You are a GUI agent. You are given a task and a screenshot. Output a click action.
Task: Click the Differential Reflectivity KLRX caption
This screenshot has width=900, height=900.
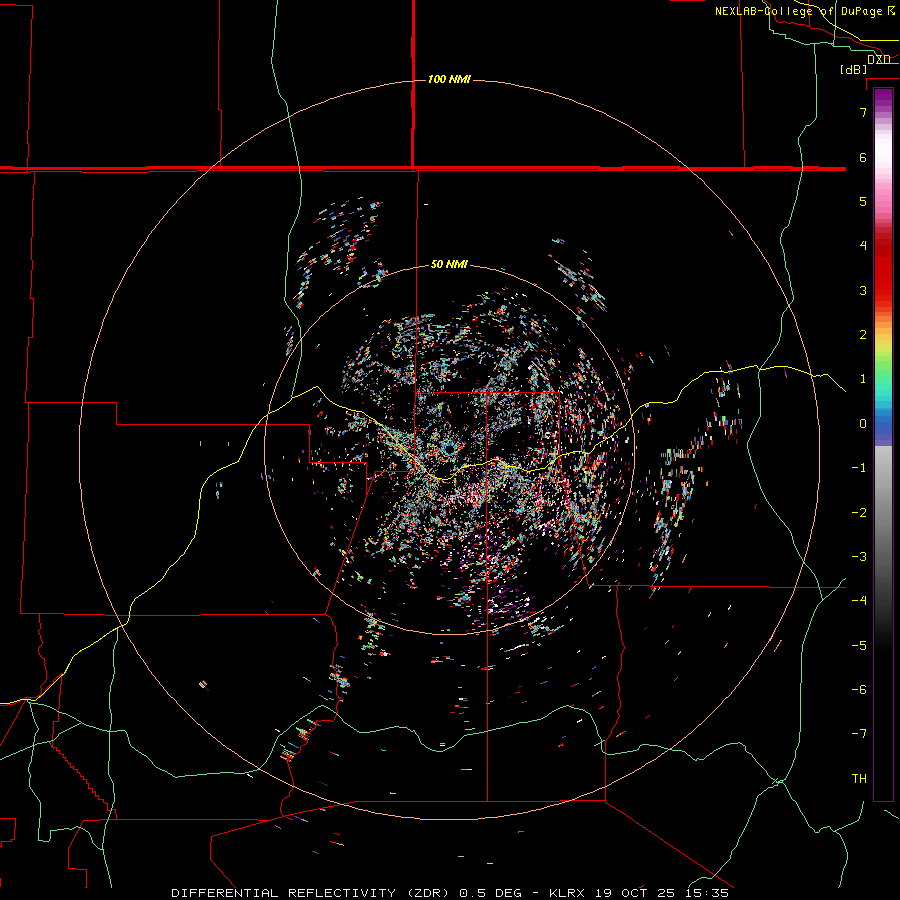(x=450, y=893)
